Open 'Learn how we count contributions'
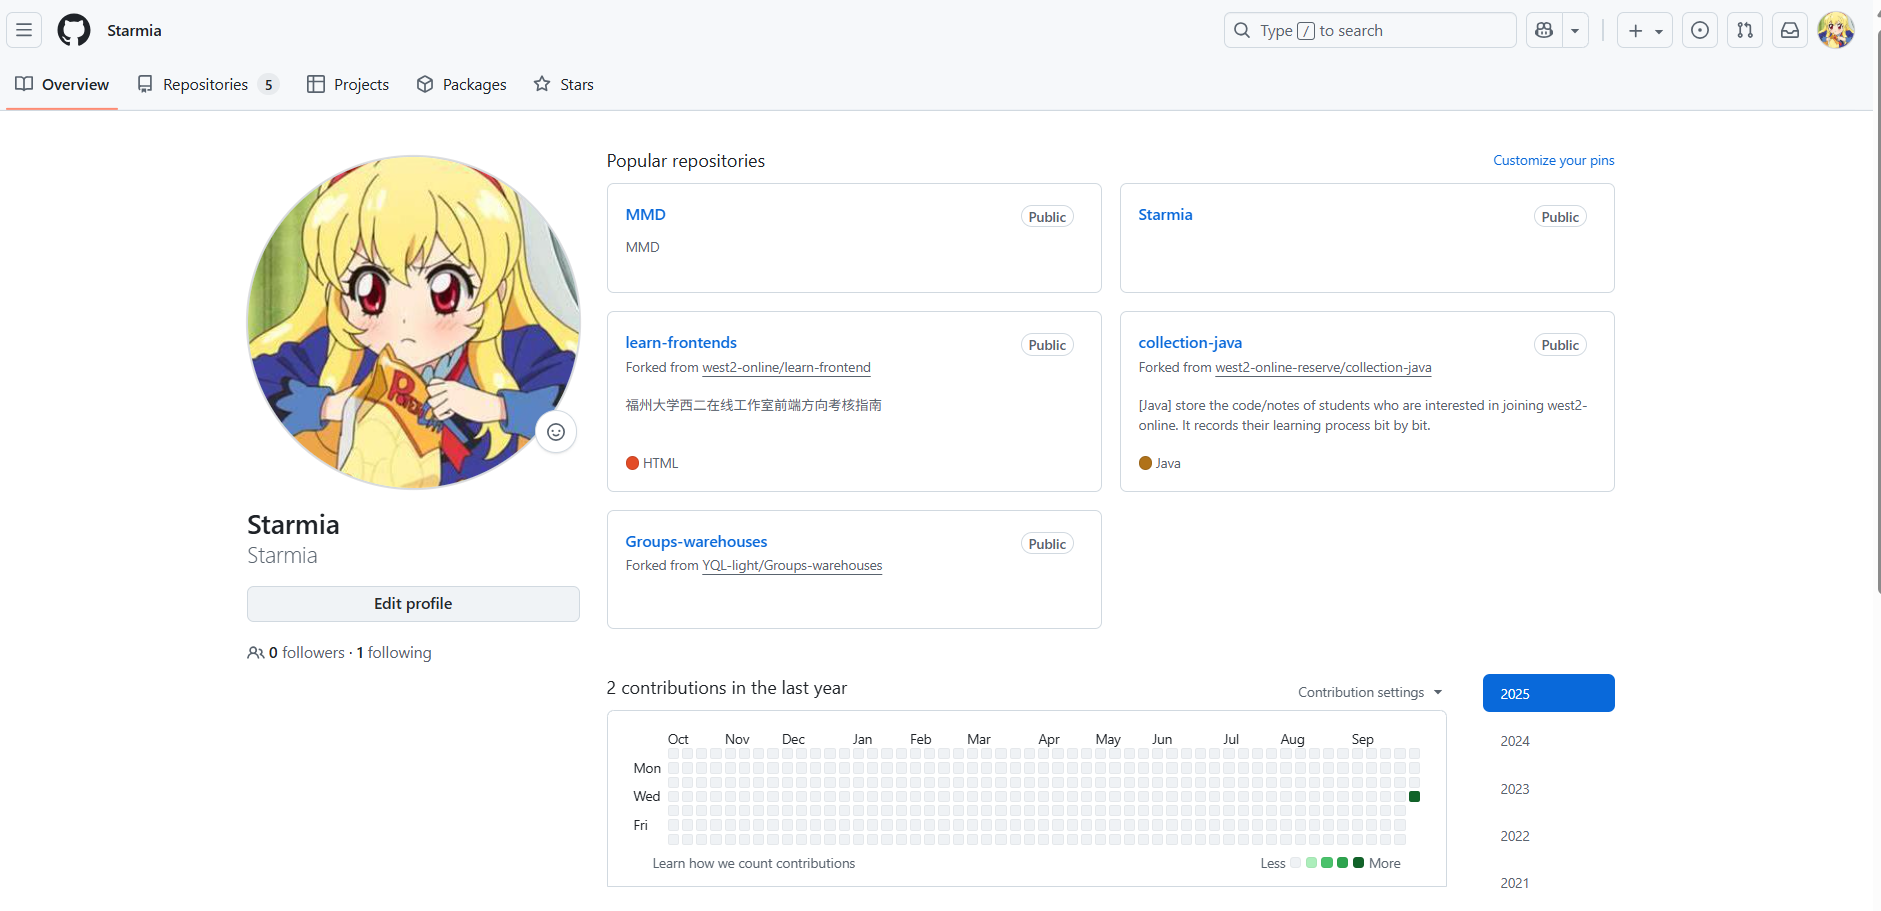Image resolution: width=1881 pixels, height=911 pixels. (x=753, y=864)
